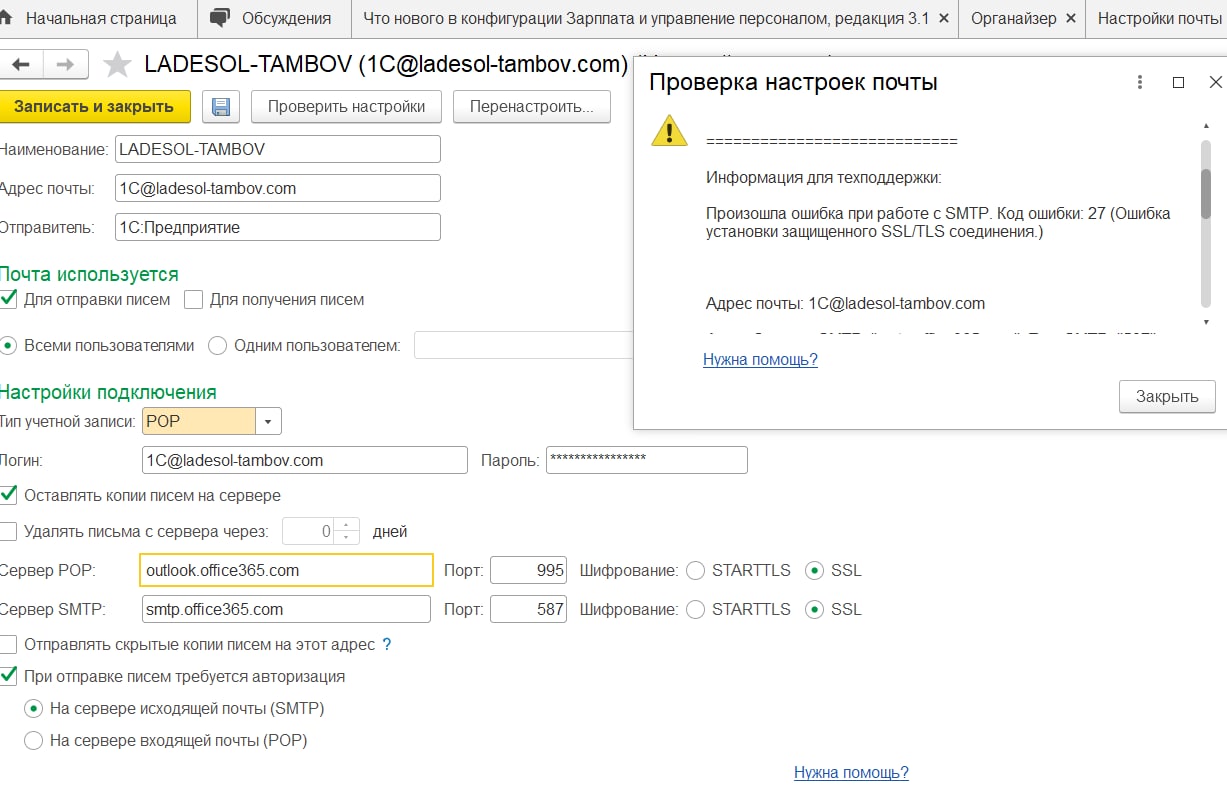Click the question mark help icon
This screenshot has height=794, width=1227.
pos(387,645)
